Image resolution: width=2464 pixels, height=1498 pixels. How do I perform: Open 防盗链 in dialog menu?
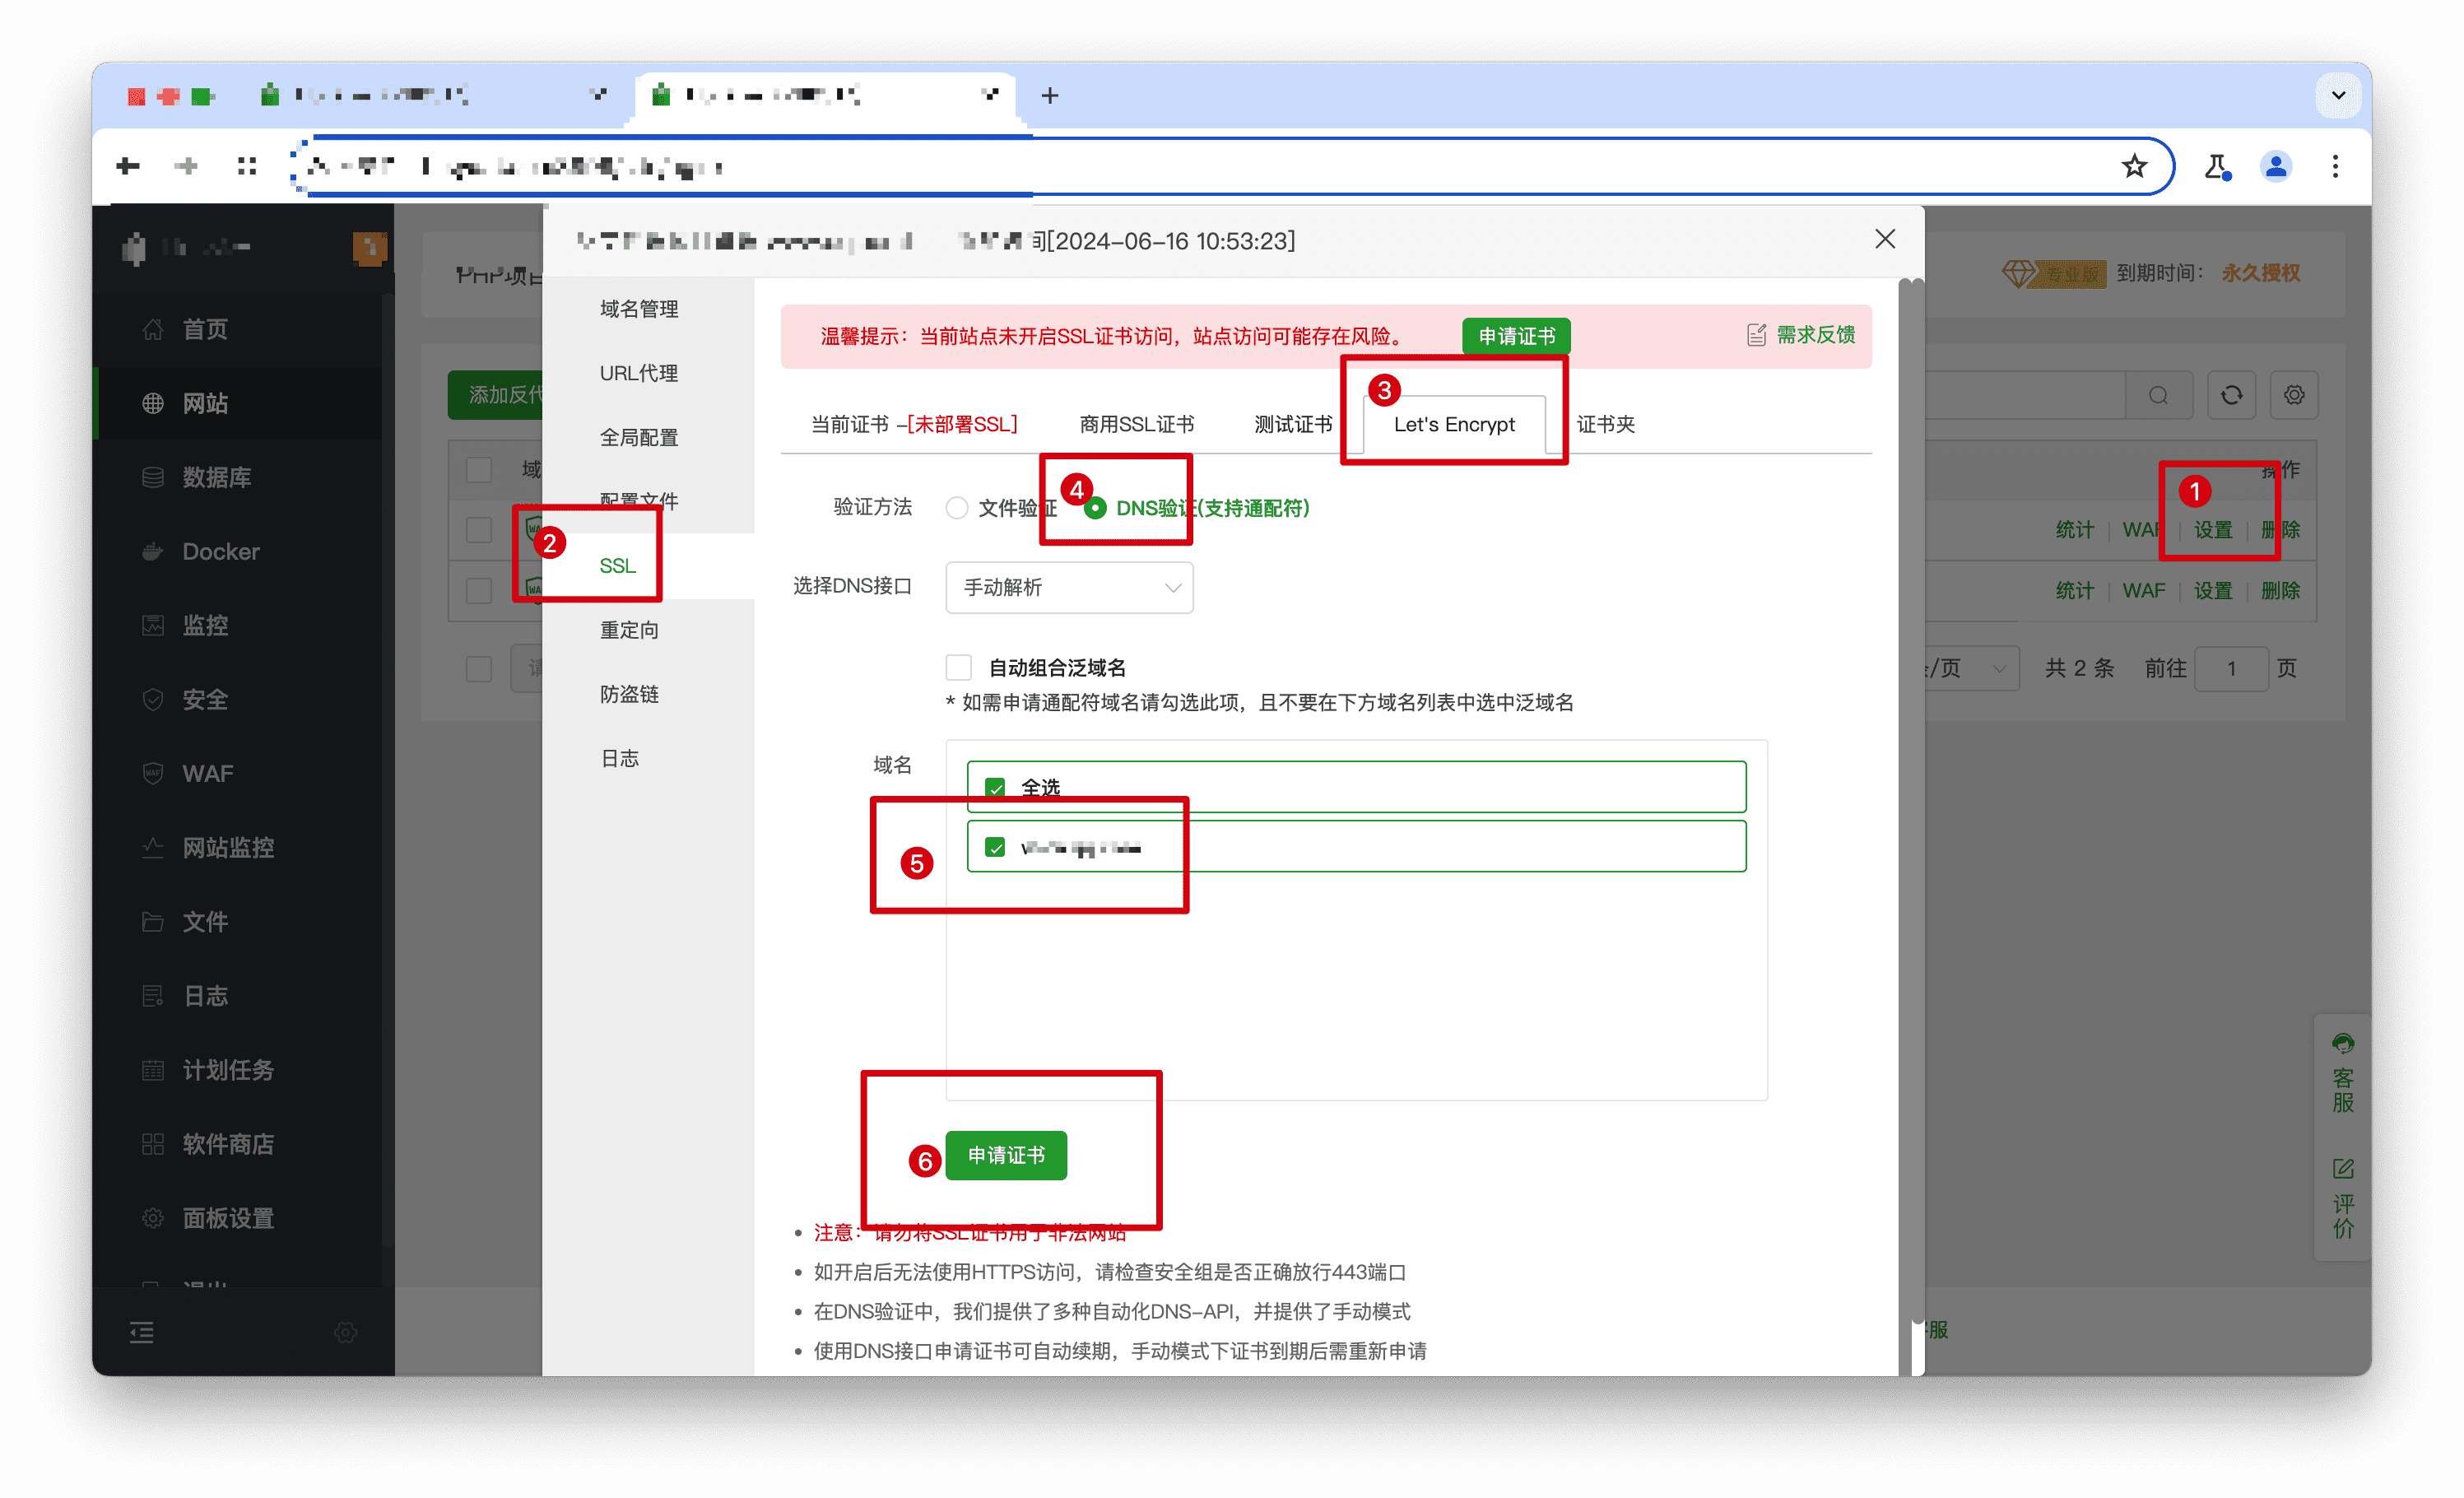[629, 694]
